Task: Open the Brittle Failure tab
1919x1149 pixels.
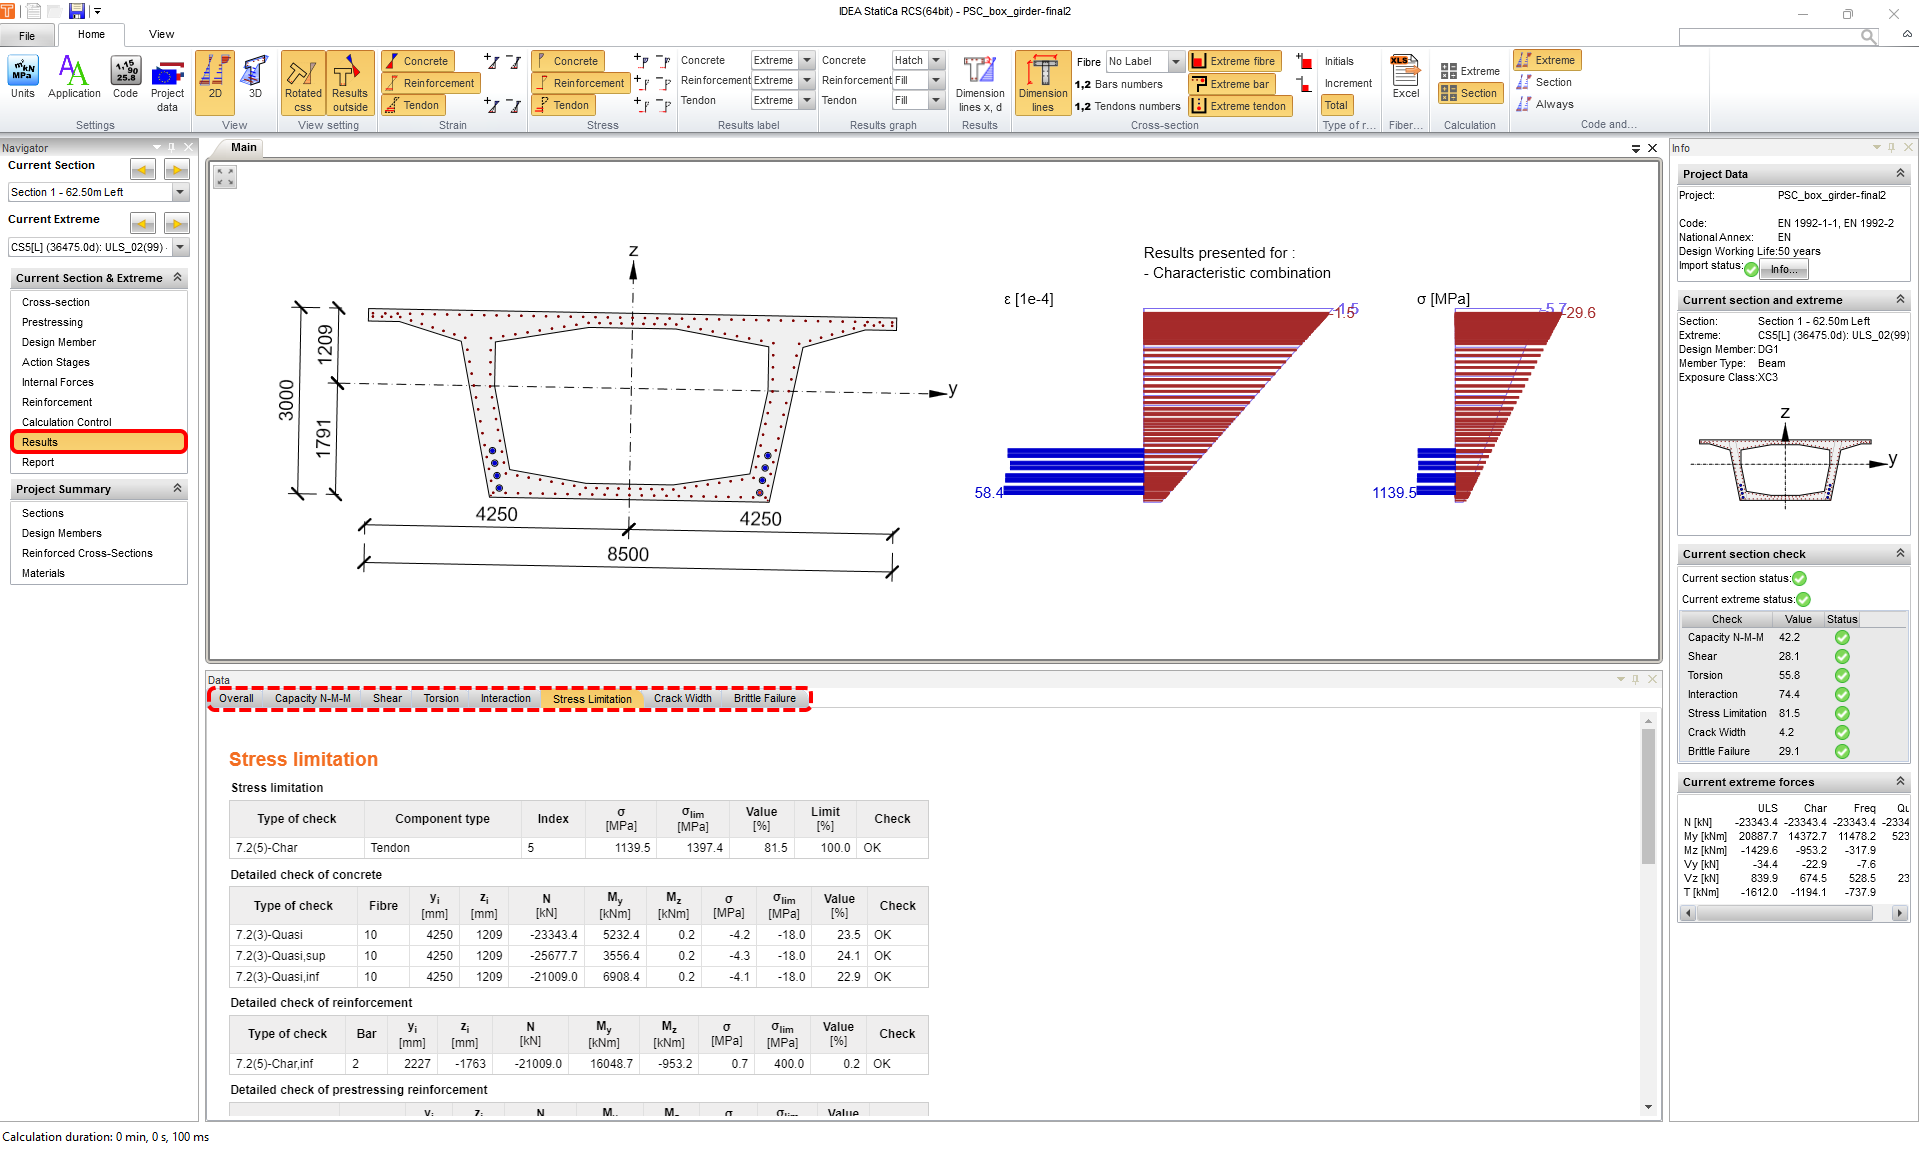Action: point(765,699)
